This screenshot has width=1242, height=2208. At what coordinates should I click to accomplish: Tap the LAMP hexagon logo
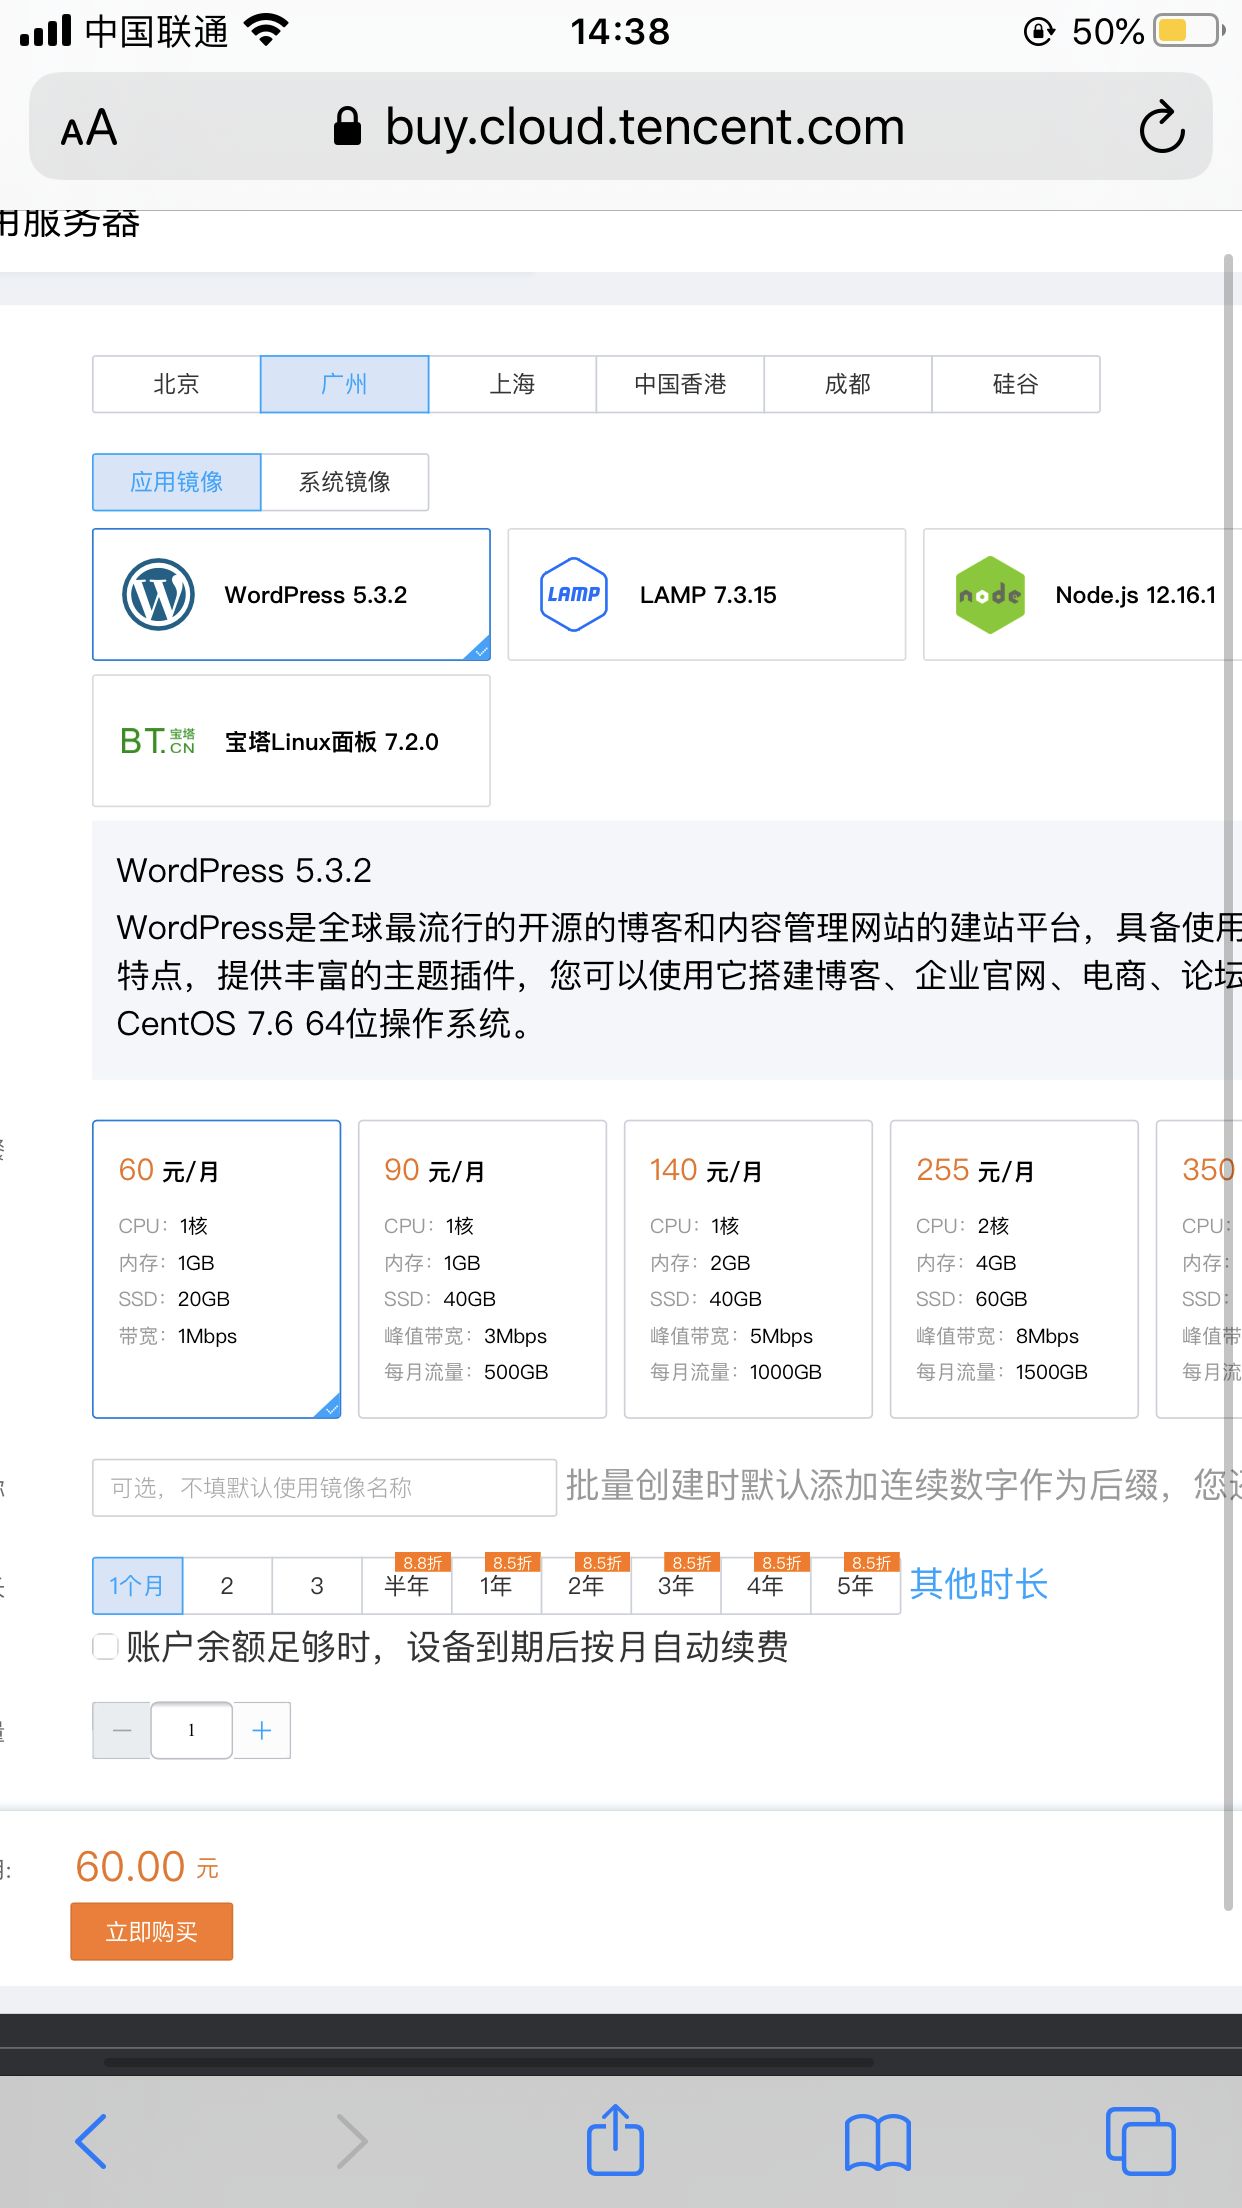click(x=573, y=594)
